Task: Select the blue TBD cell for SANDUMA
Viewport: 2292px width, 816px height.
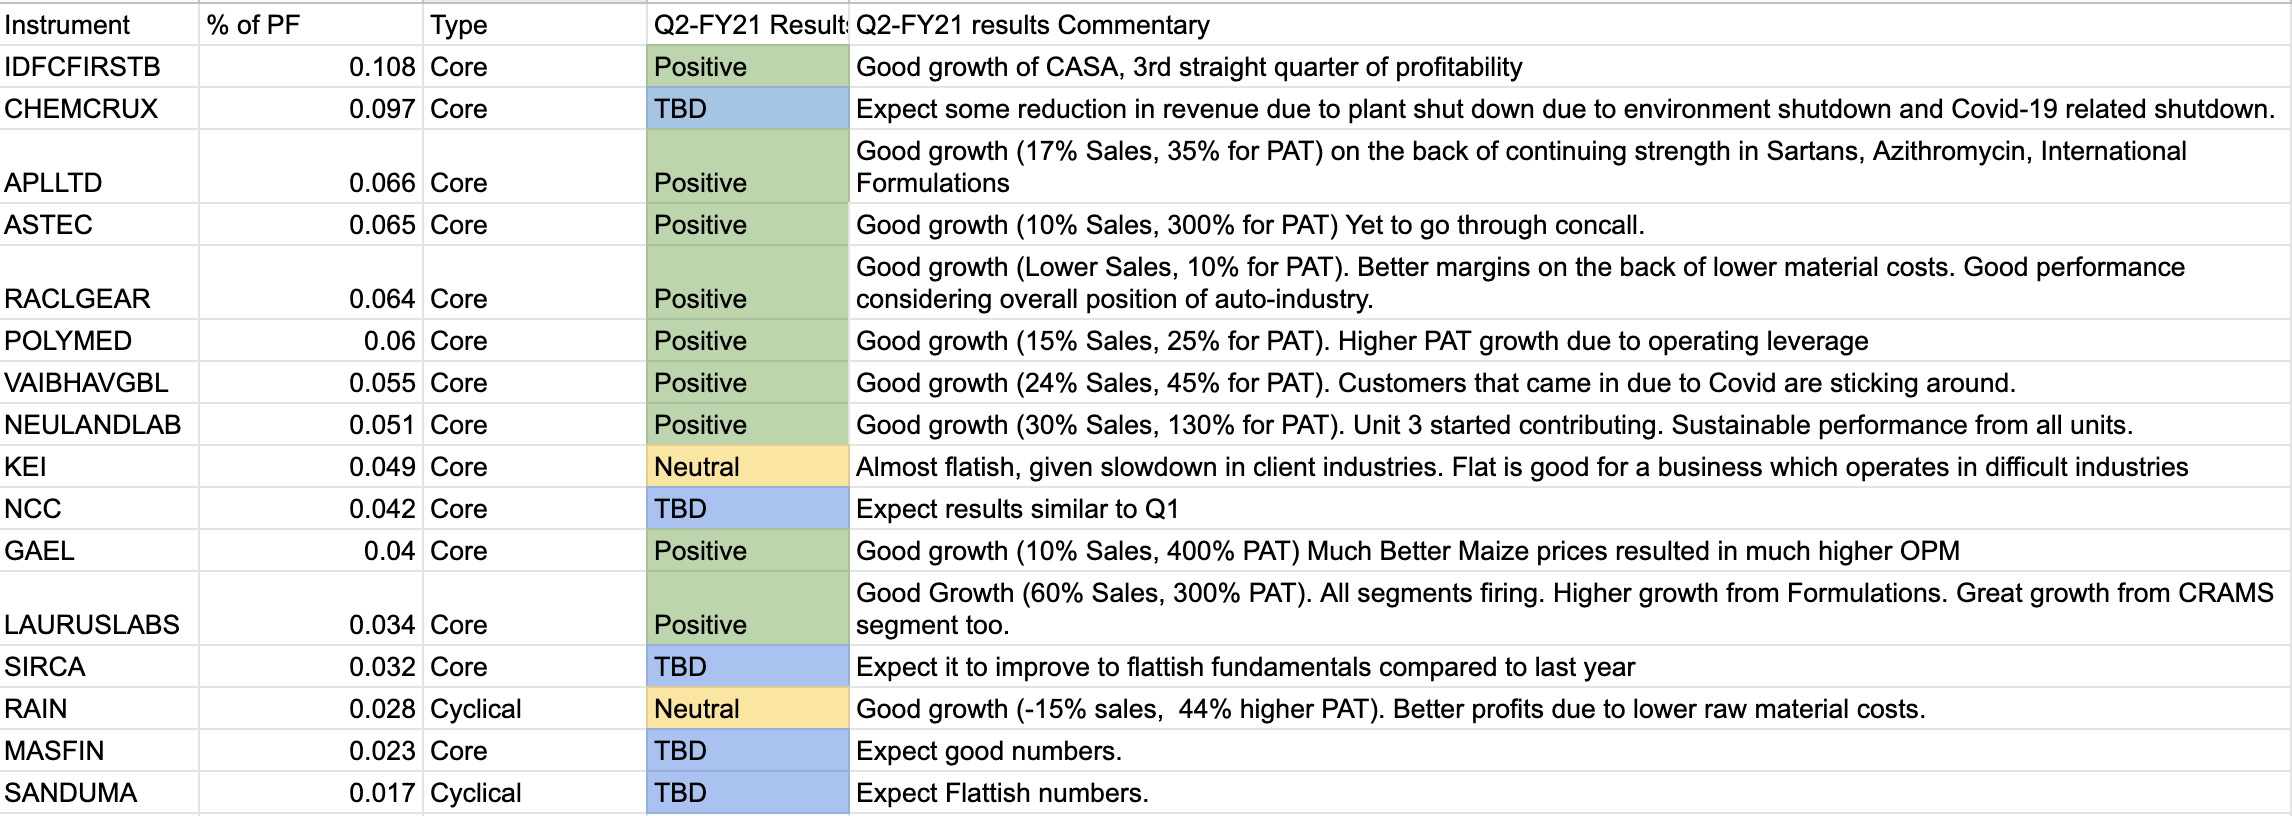Action: click(x=747, y=793)
